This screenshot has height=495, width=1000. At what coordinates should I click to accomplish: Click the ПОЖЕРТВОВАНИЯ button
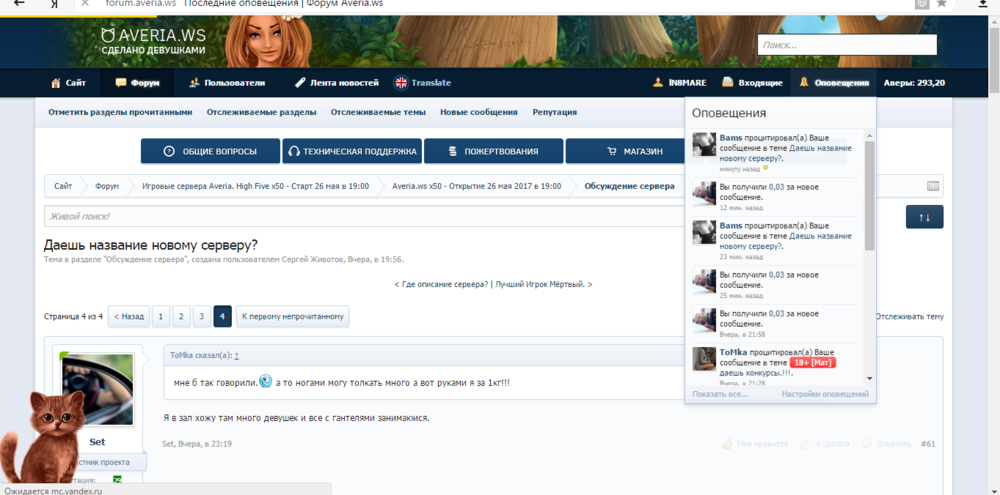tap(494, 151)
